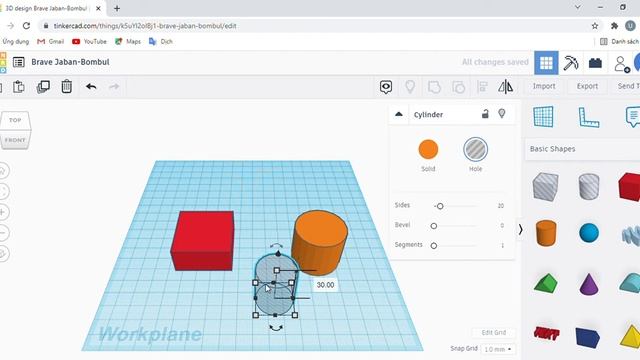Click the TOP face of view cube
Image resolution: width=640 pixels, height=360 pixels.
[15, 120]
